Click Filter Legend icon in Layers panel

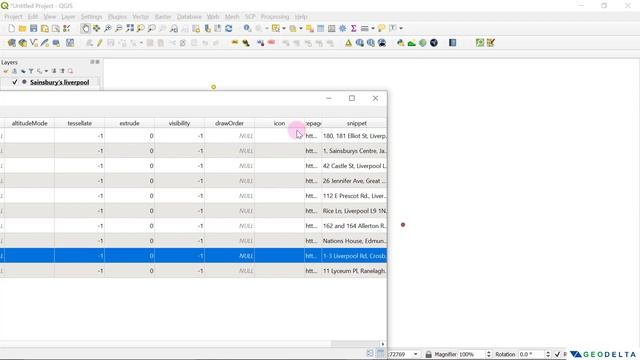click(x=31, y=71)
